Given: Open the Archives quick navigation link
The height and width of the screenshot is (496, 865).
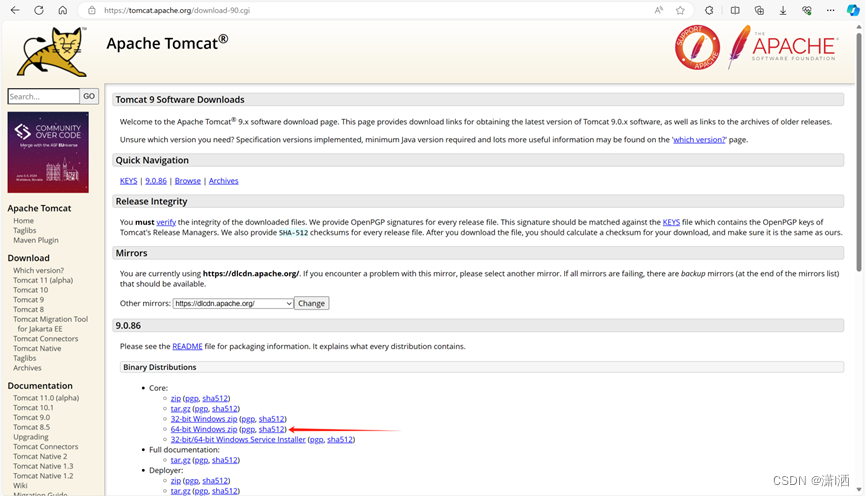Looking at the screenshot, I should pyautogui.click(x=223, y=180).
